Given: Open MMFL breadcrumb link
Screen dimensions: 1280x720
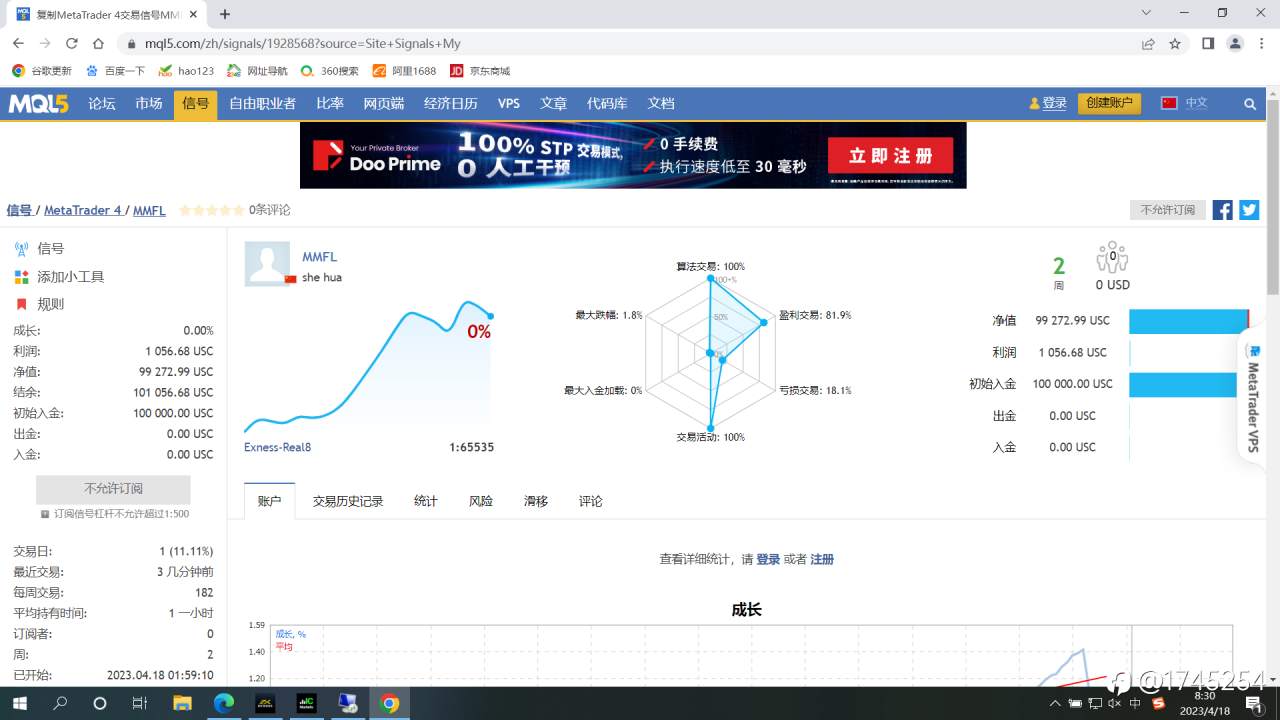Looking at the screenshot, I should (x=149, y=210).
